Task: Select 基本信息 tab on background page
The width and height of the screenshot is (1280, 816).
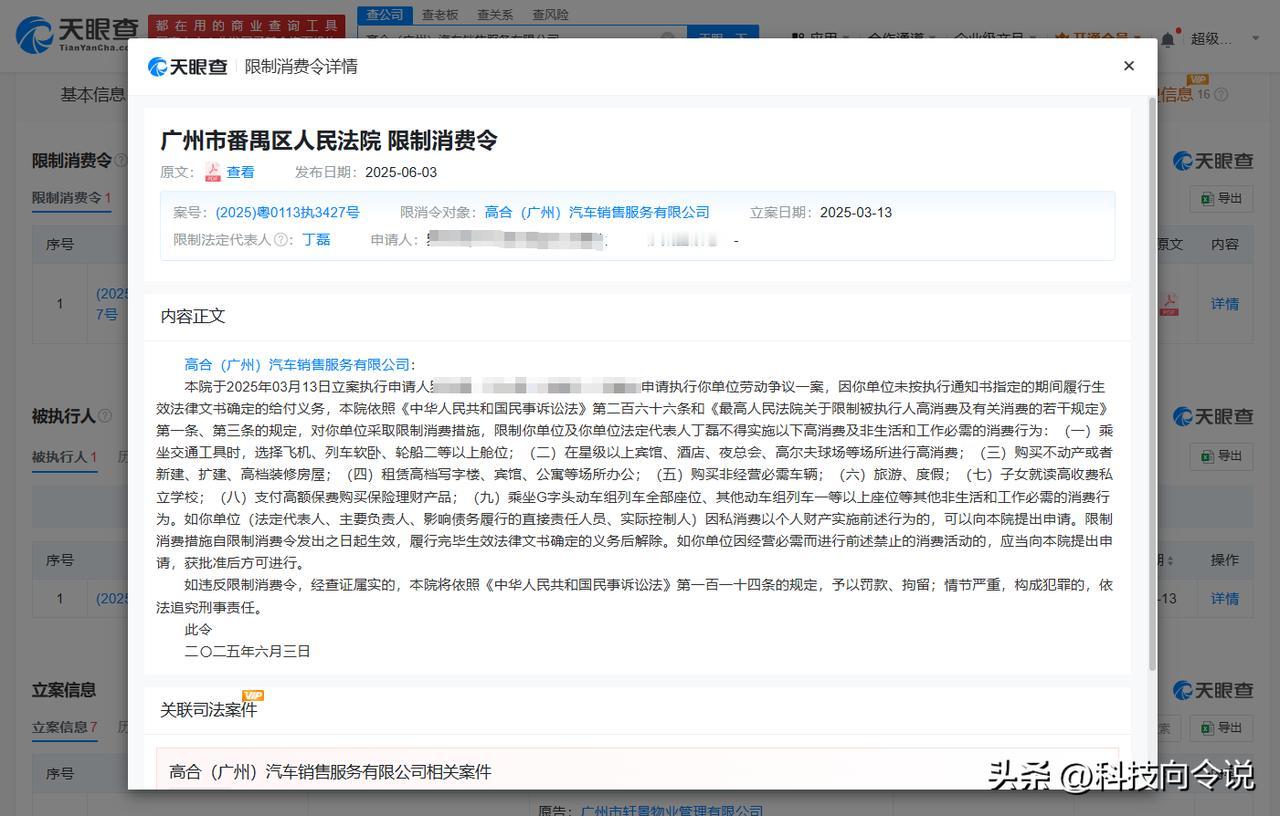Action: tap(93, 94)
